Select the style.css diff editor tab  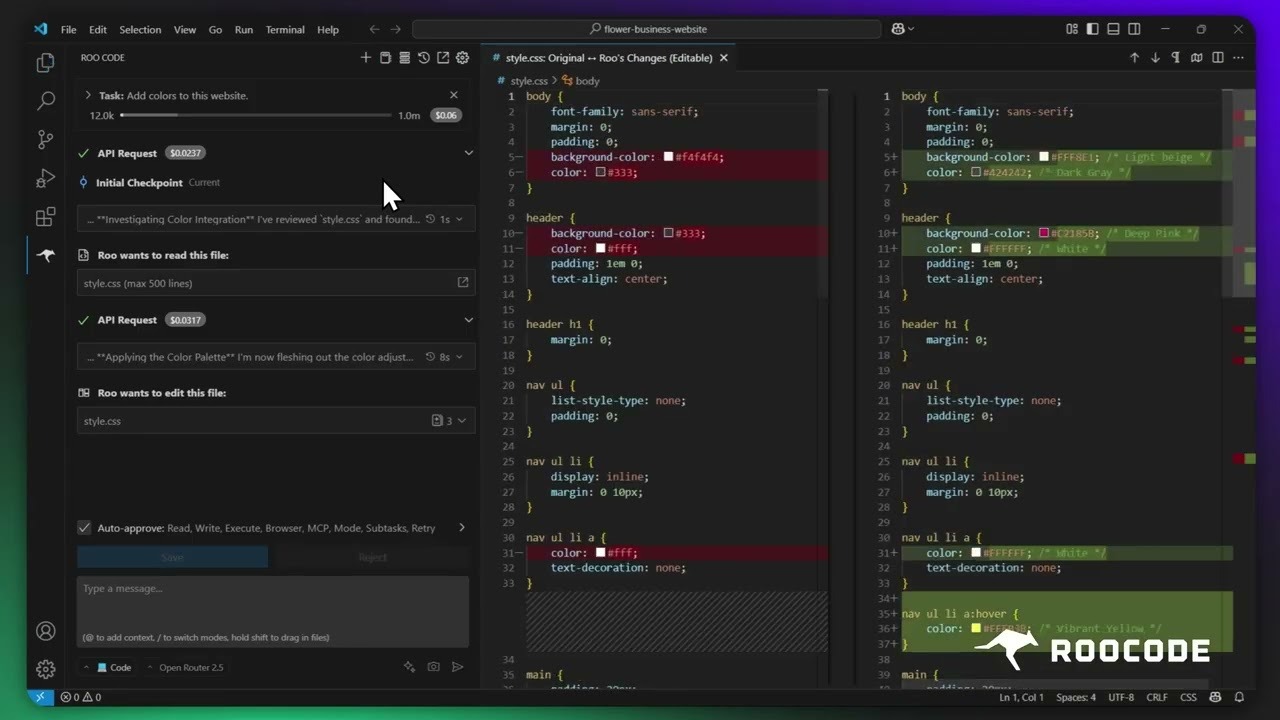click(610, 58)
